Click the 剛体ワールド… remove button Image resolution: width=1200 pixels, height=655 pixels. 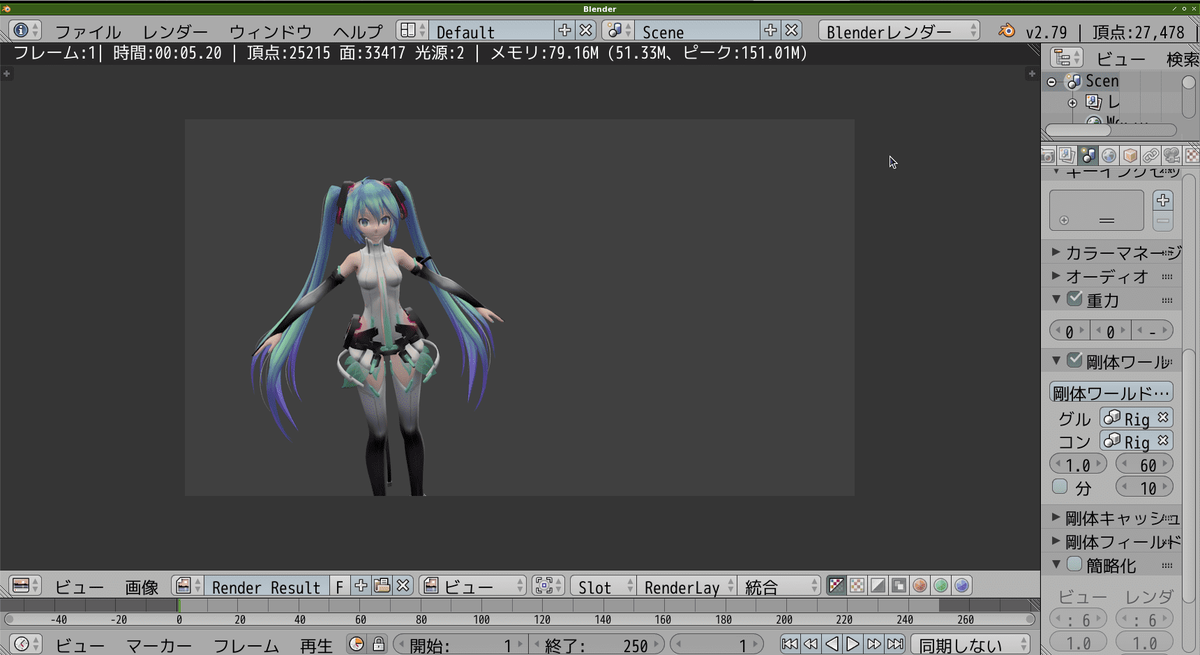(x=1111, y=393)
